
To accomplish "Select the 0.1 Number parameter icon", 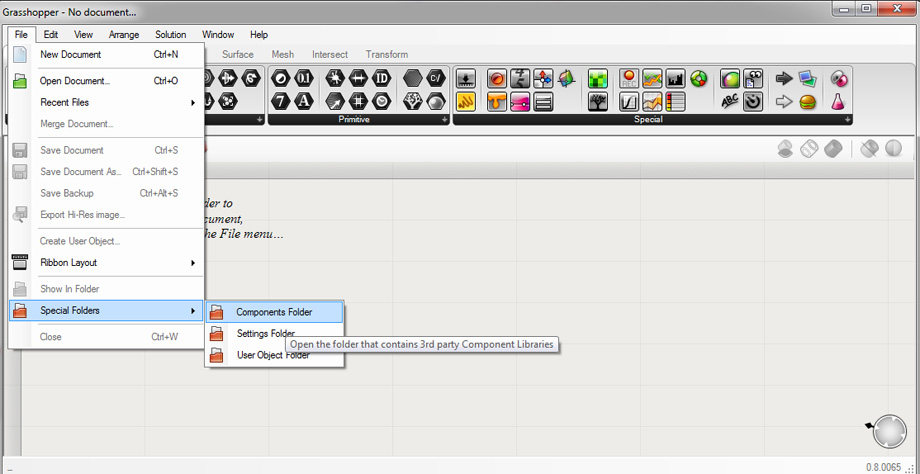I will (303, 78).
